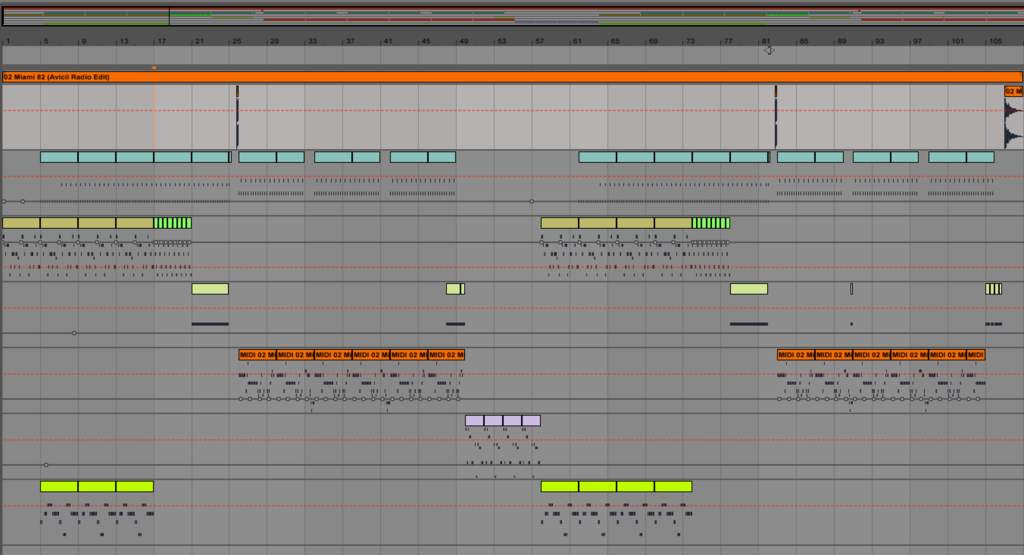Viewport: 1024px width, 555px height.
Task: Select the first yellow clip at bar 1
Action: point(21,223)
